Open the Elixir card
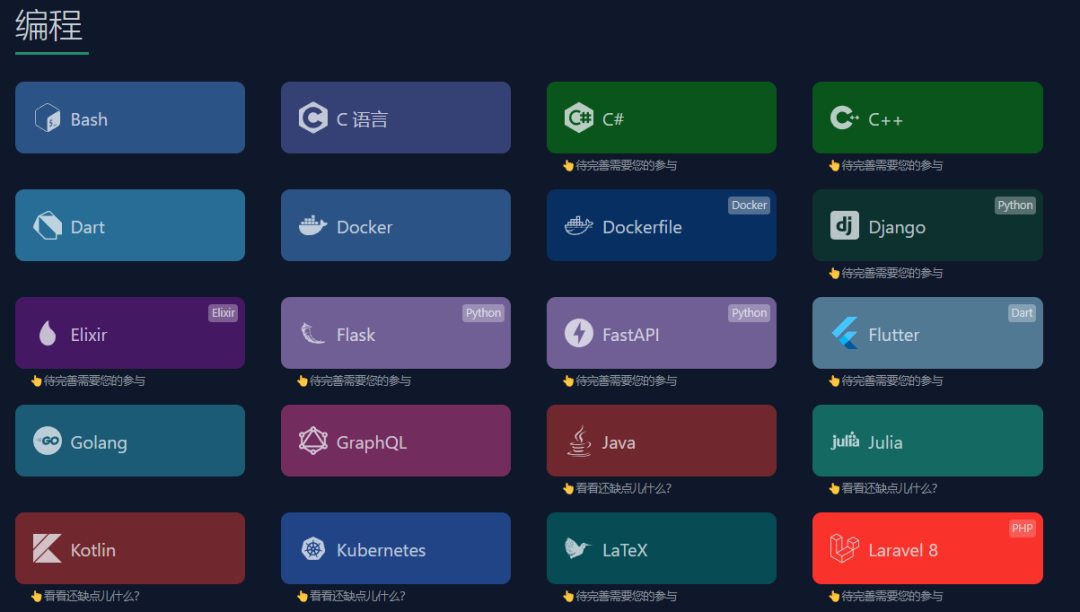1080x612 pixels. [130, 333]
